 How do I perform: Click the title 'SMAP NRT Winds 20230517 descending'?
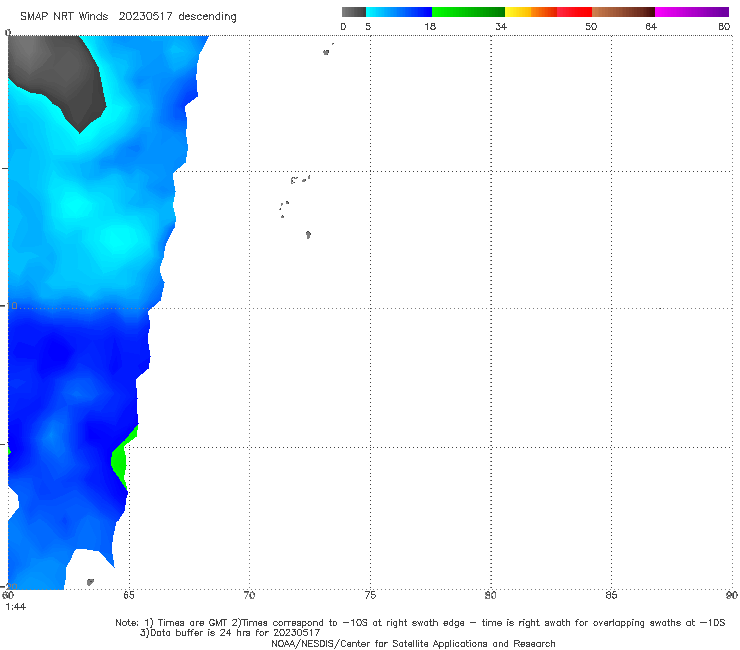128,17
